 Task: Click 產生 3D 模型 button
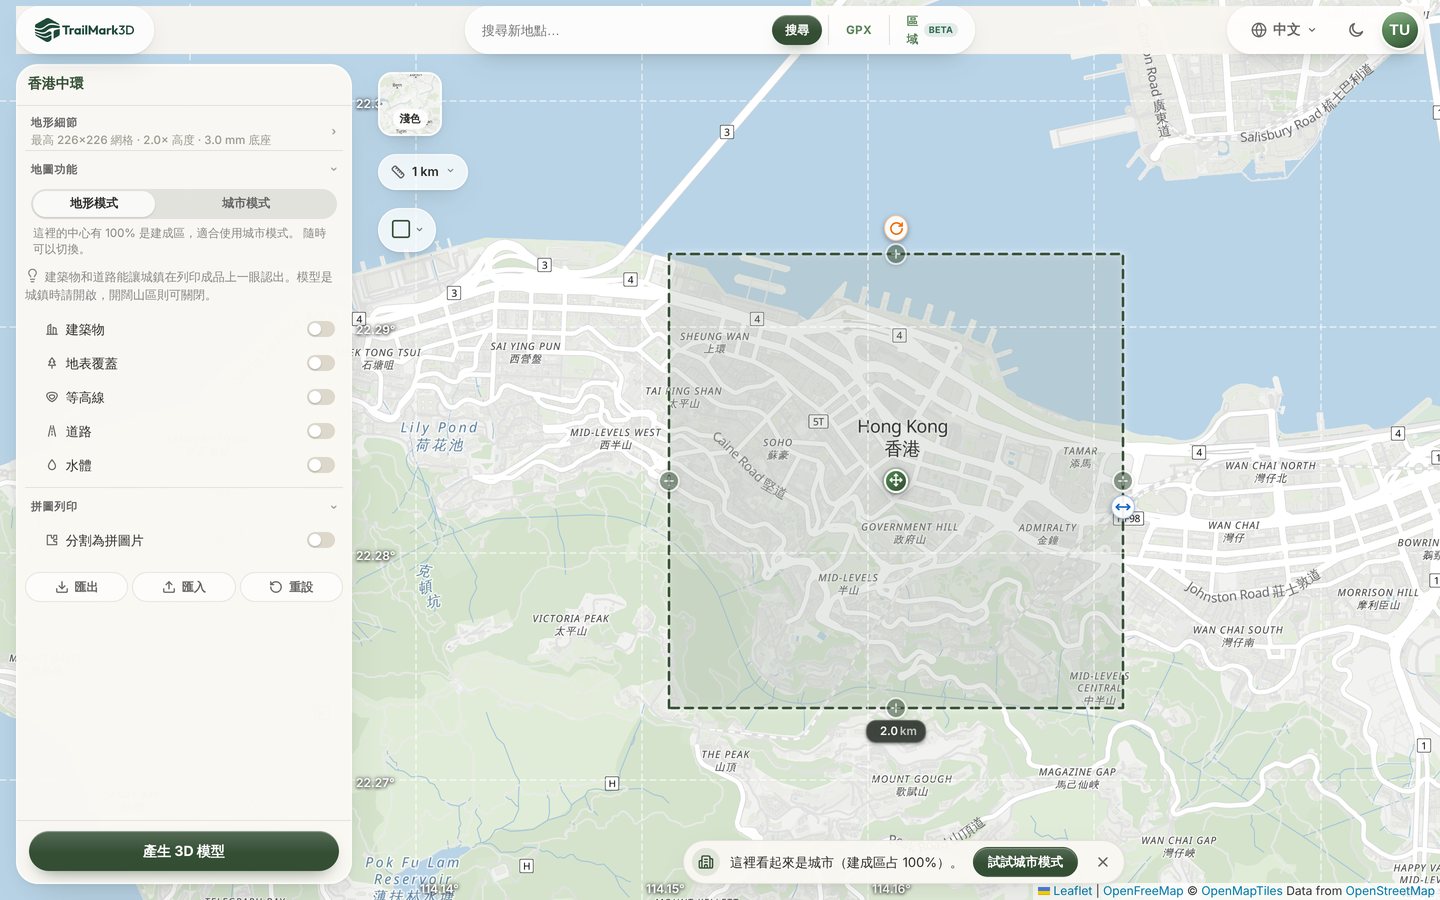coord(184,851)
